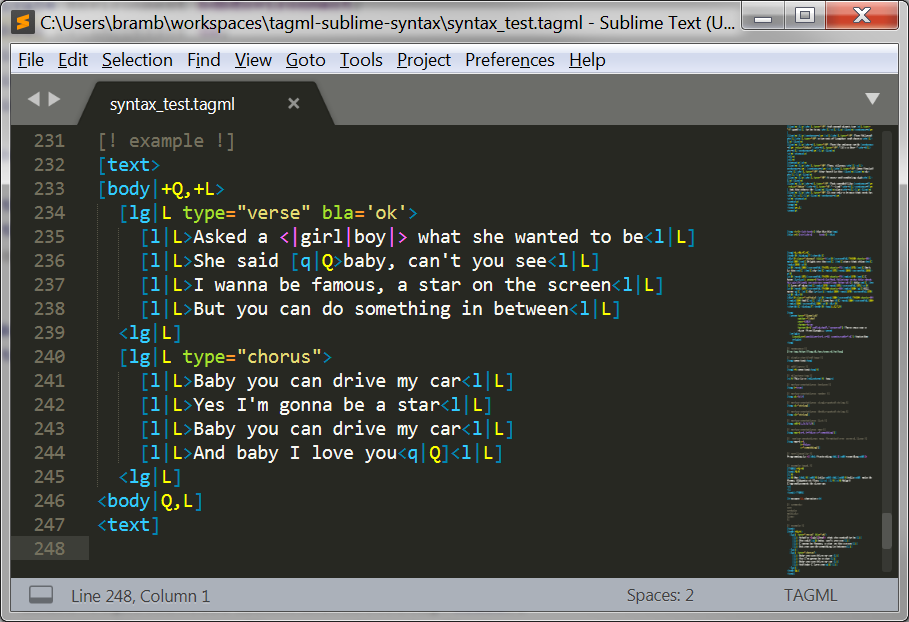
Task: Open the File menu
Action: tap(31, 60)
